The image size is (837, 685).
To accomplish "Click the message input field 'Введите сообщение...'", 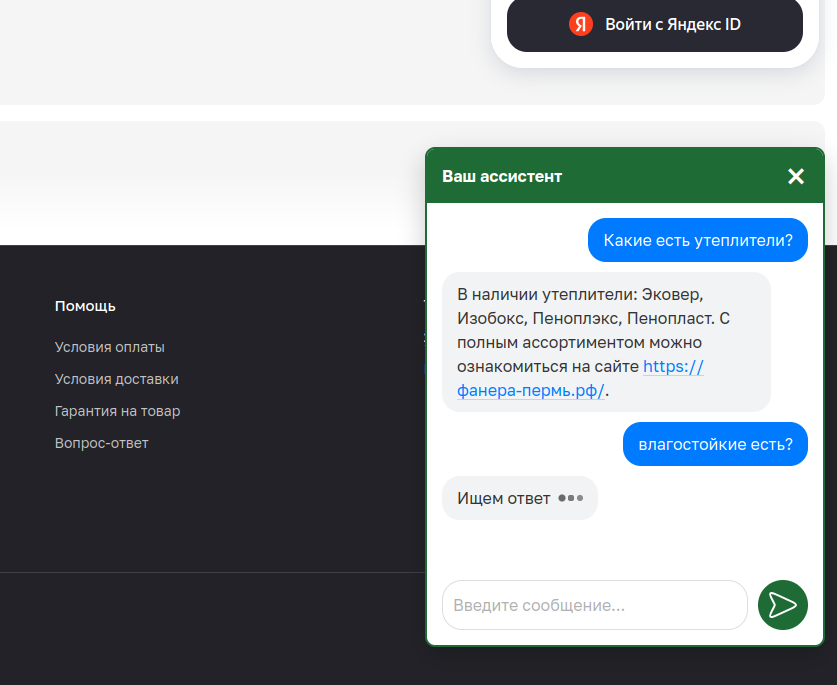I will point(594,605).
